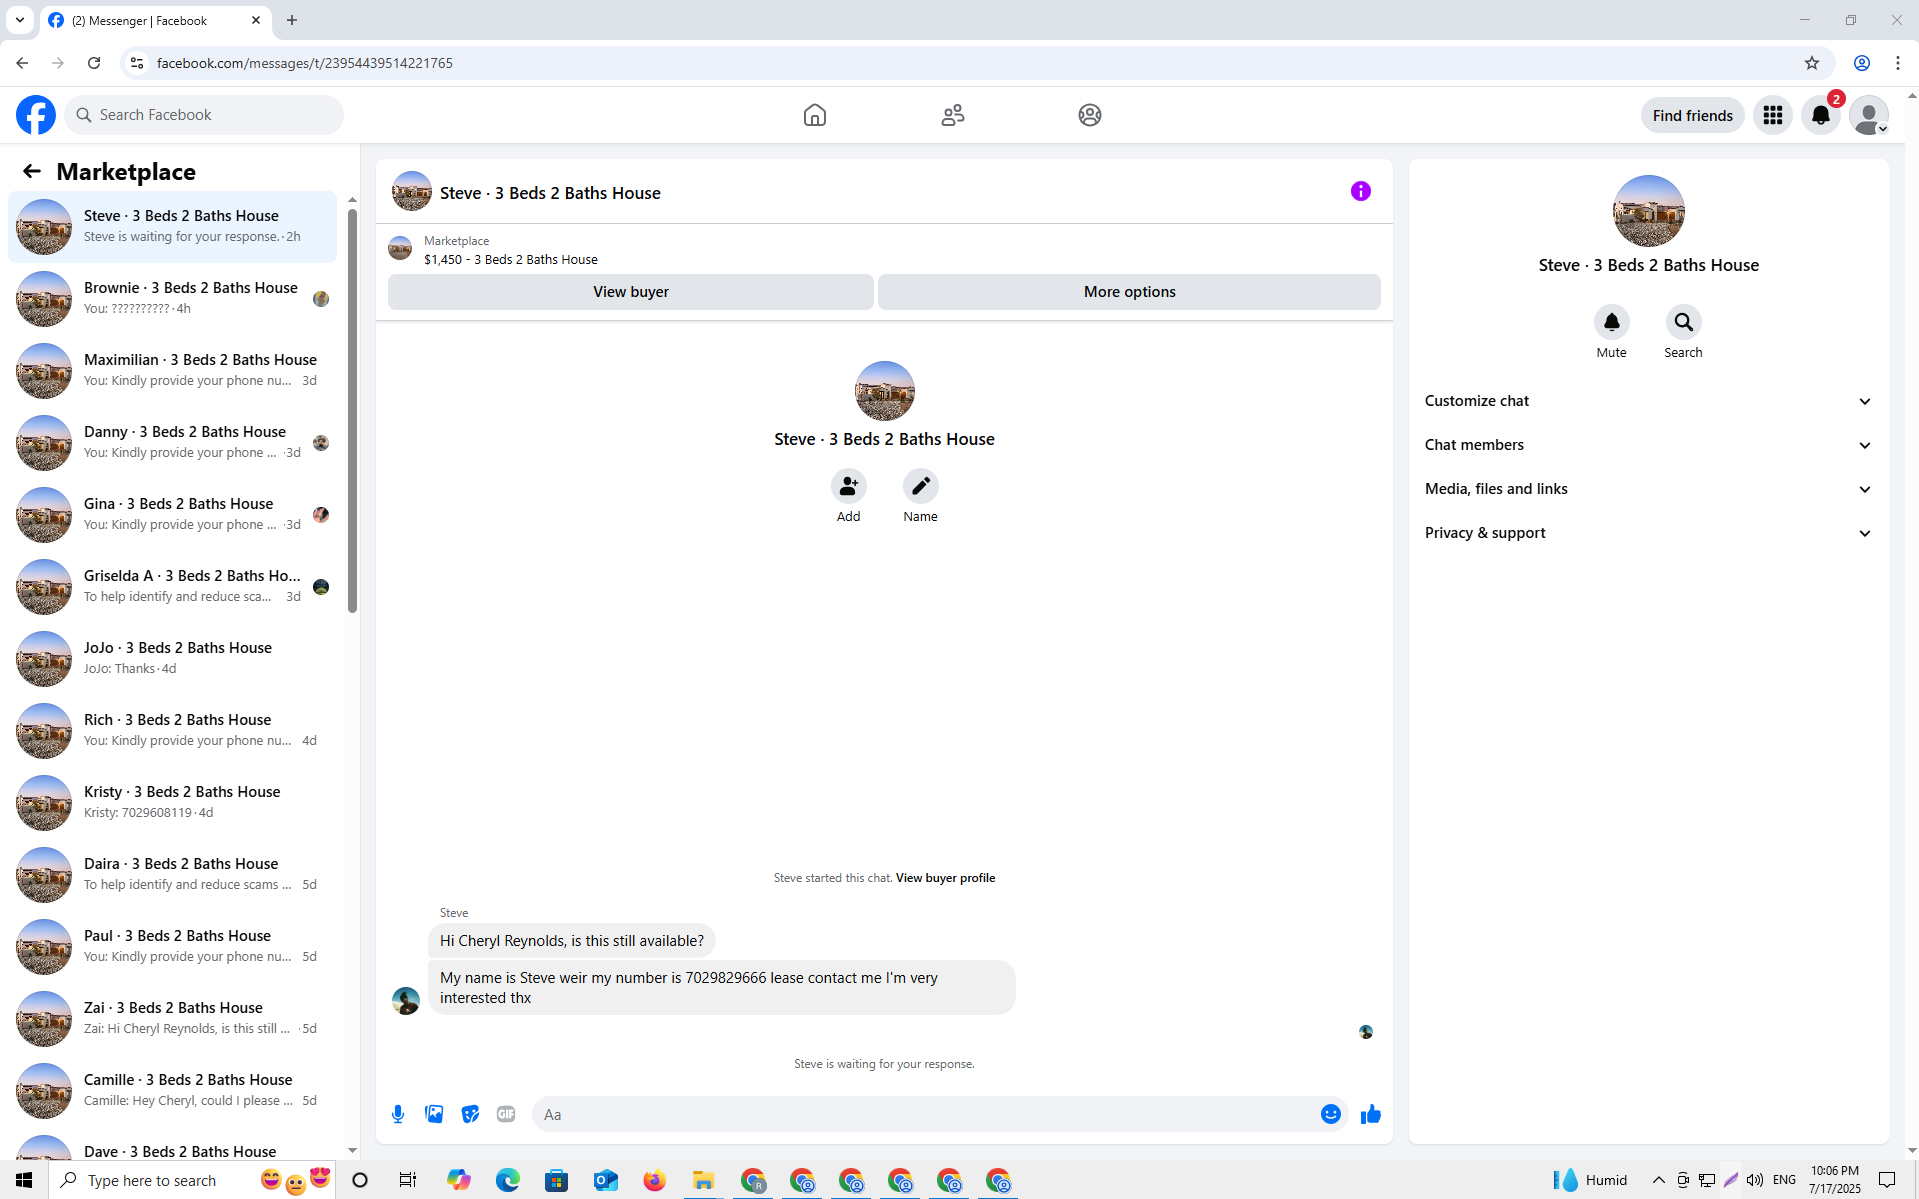The width and height of the screenshot is (1919, 1199).
Task: Search in conversation using the magnifier icon
Action: coord(1683,322)
